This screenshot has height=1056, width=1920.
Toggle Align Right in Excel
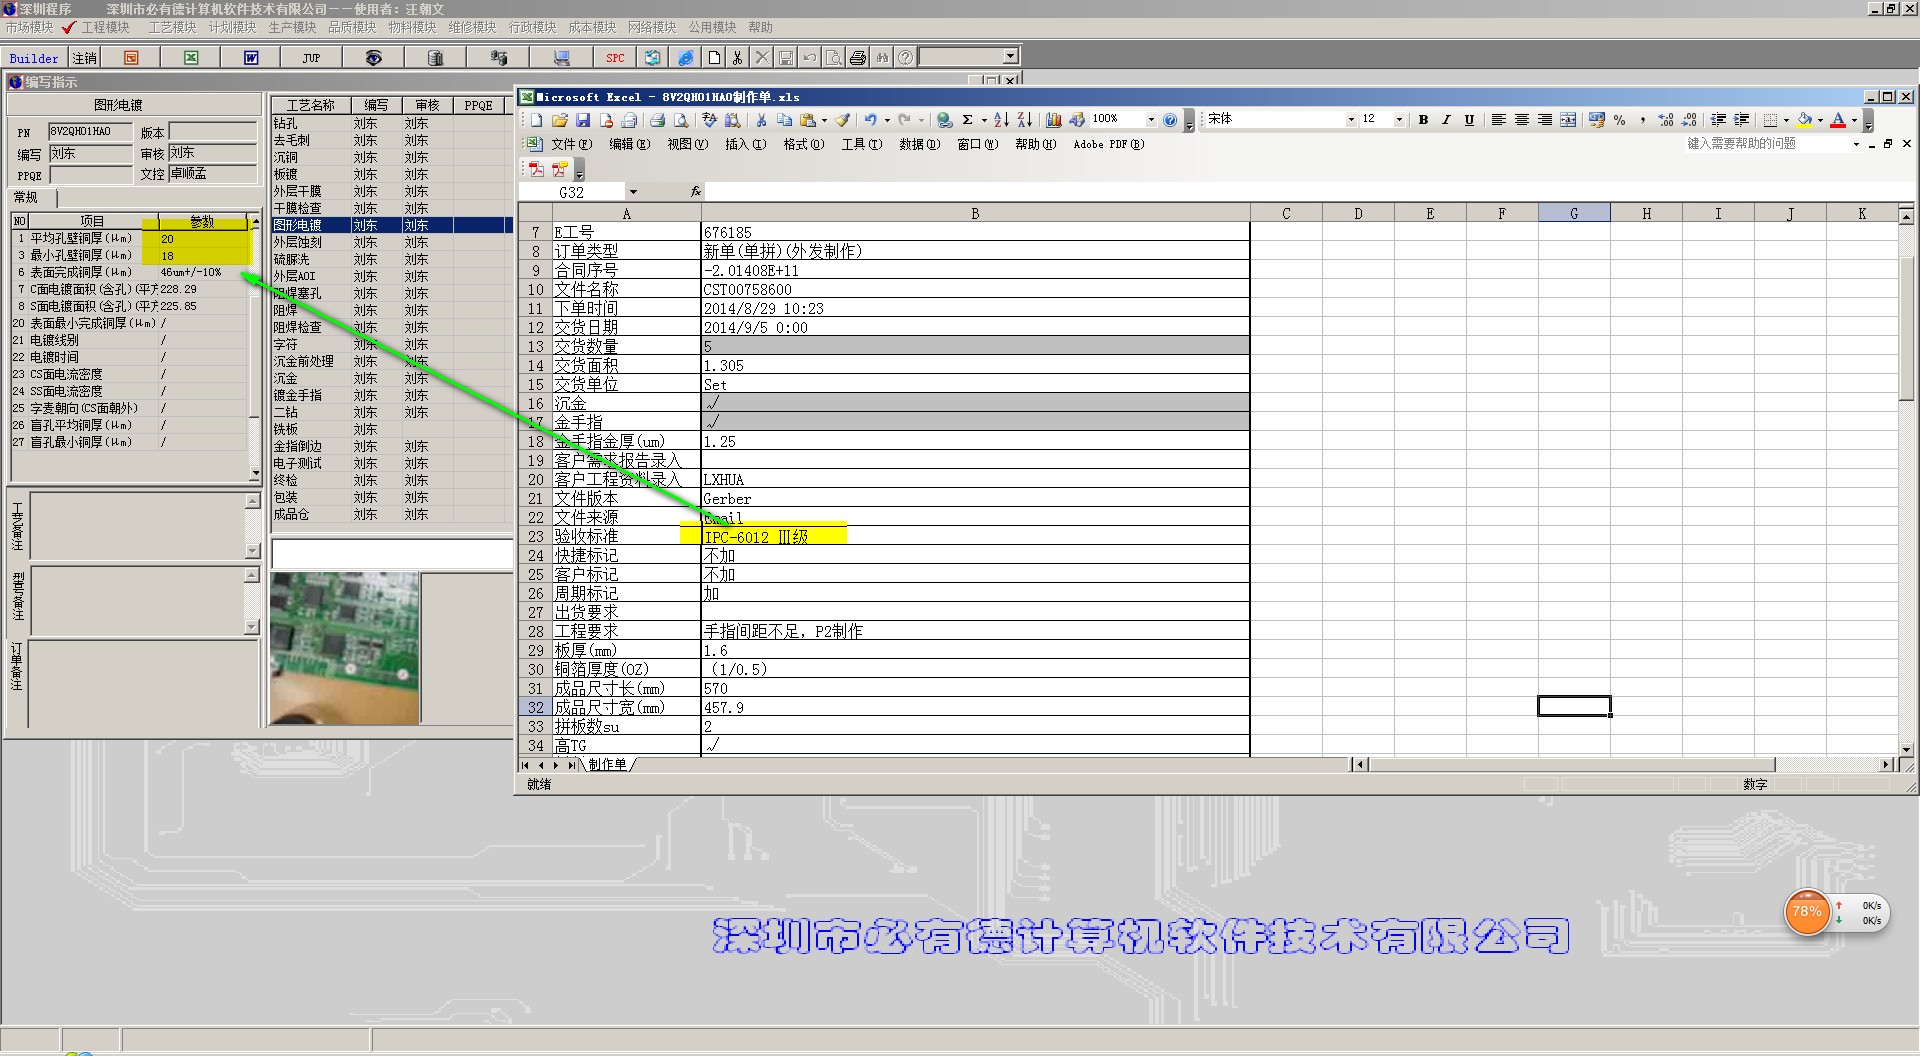[x=1545, y=120]
